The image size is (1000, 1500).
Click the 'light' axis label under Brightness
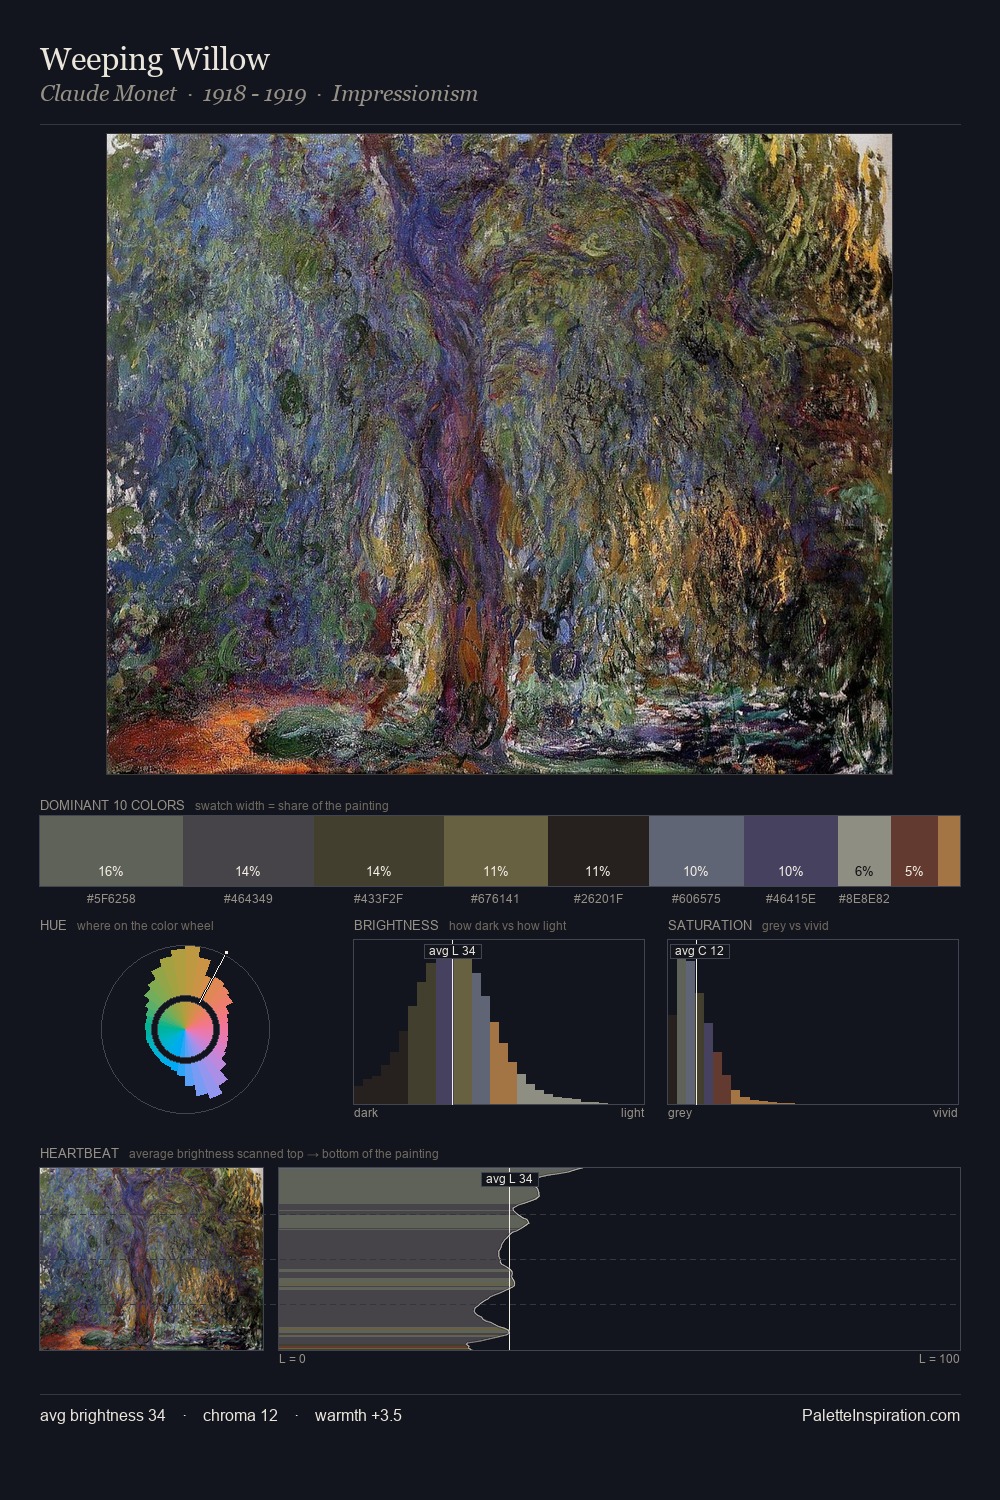(x=632, y=1113)
